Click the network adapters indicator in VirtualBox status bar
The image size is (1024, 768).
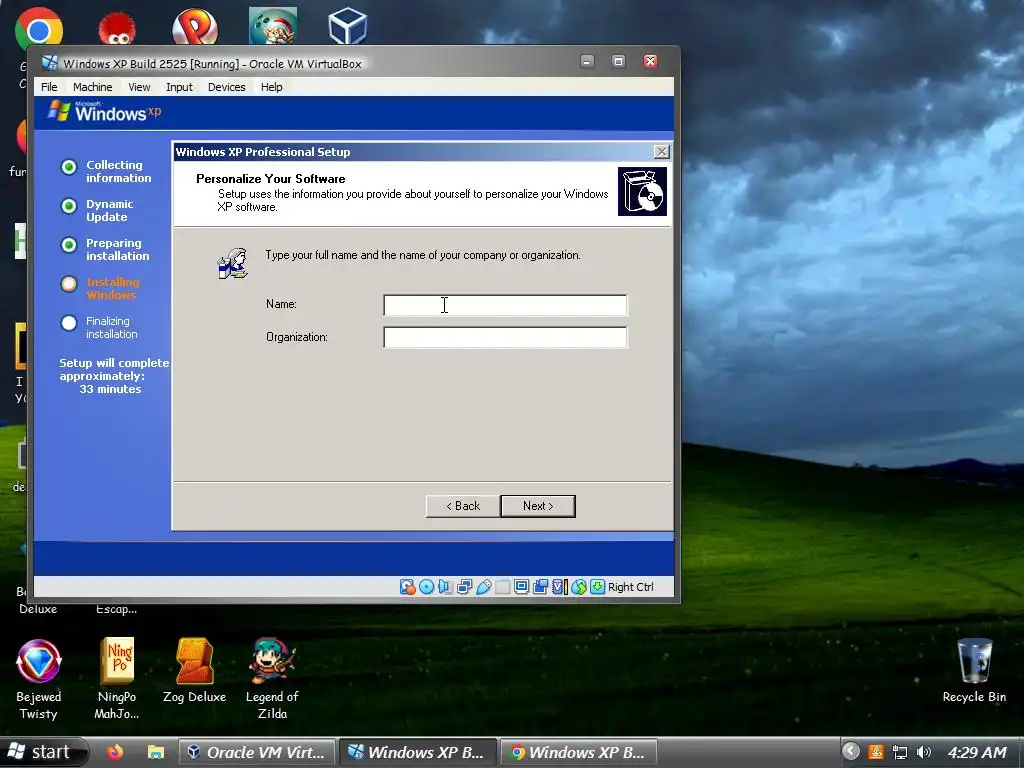[x=464, y=587]
